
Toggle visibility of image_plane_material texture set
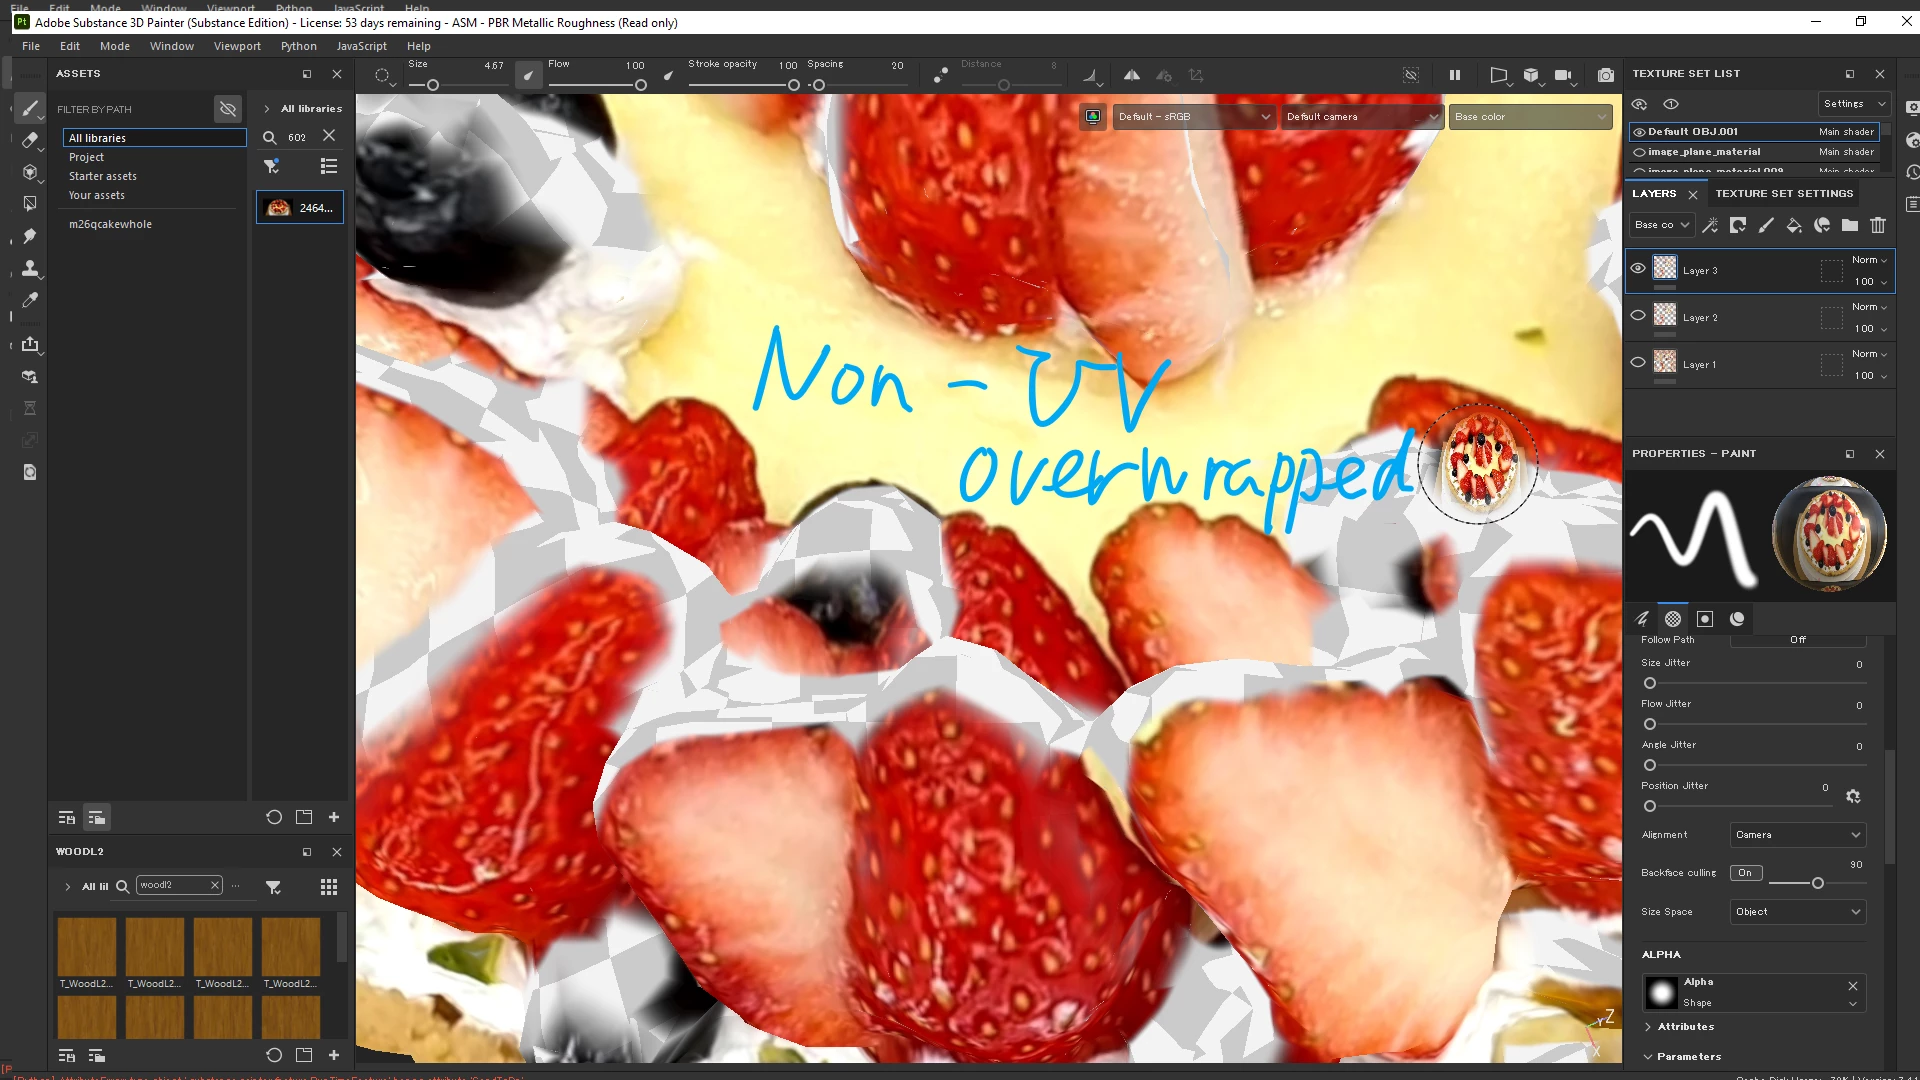[1639, 152]
